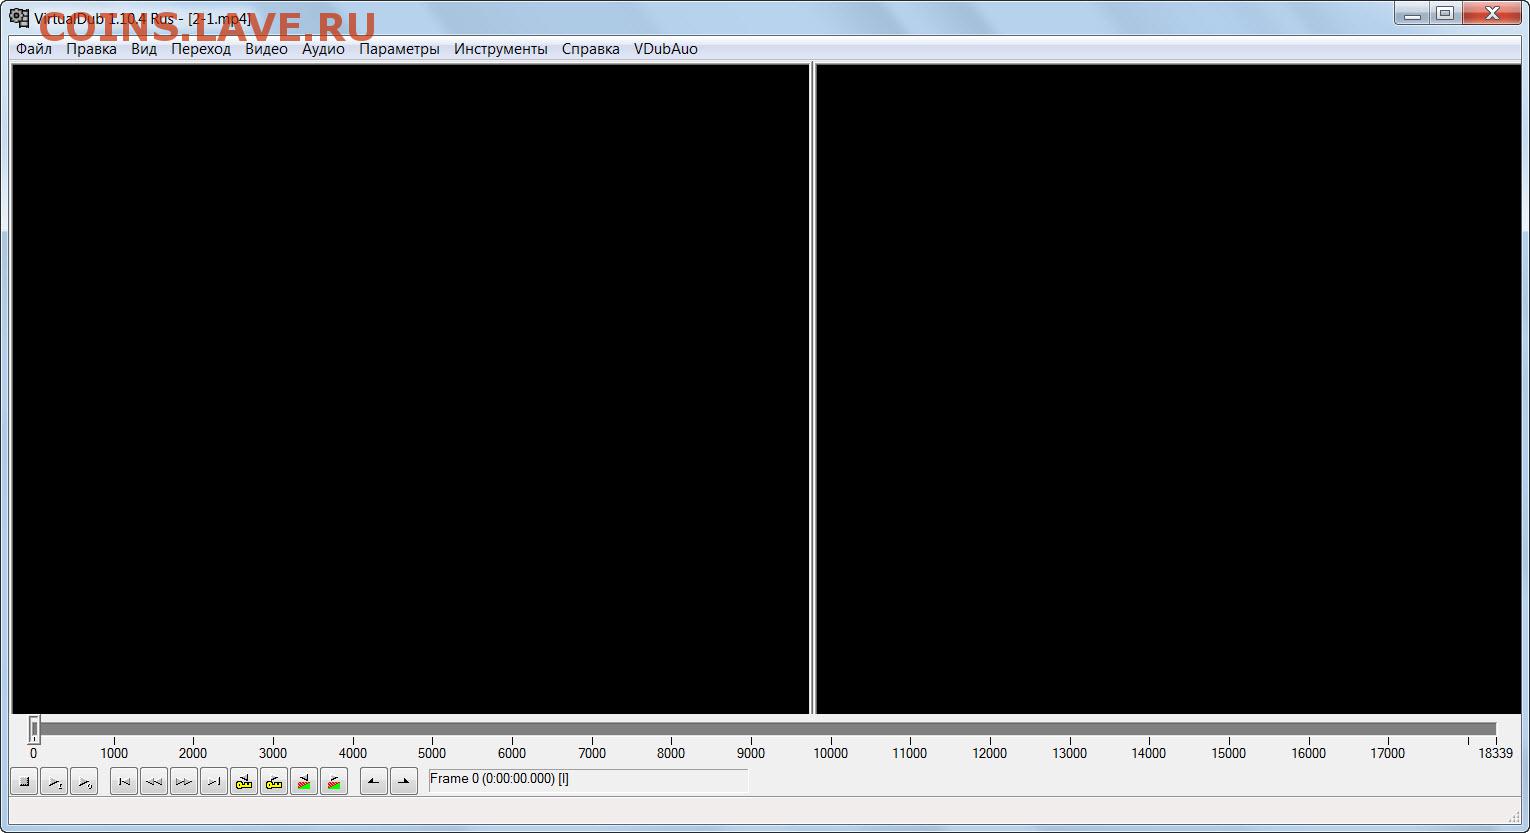Seek to the next scene change
Image resolution: width=1530 pixels, height=833 pixels.
pos(334,782)
